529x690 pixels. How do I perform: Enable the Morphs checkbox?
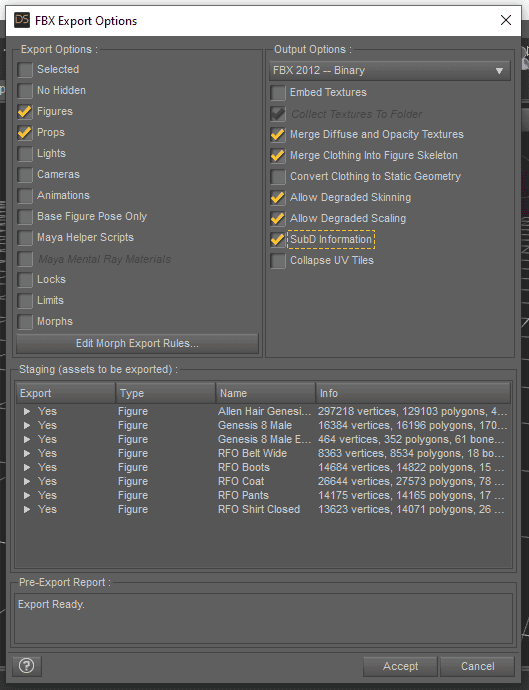[x=25, y=322]
